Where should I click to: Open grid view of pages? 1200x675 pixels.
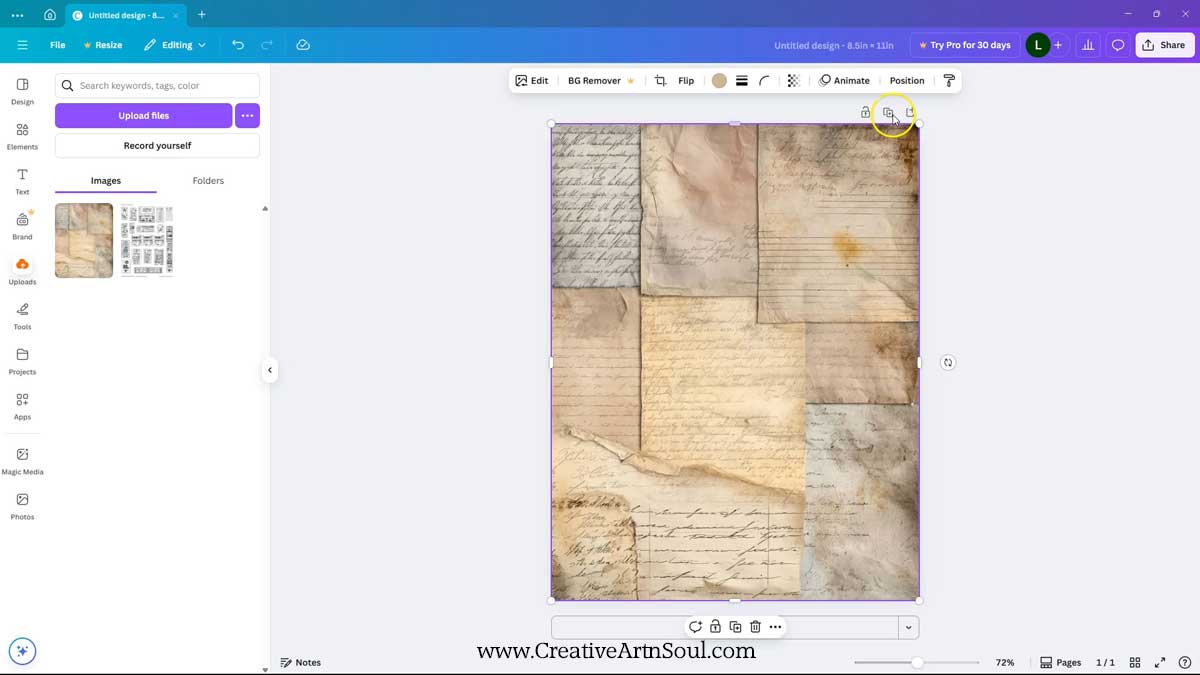[1135, 662]
